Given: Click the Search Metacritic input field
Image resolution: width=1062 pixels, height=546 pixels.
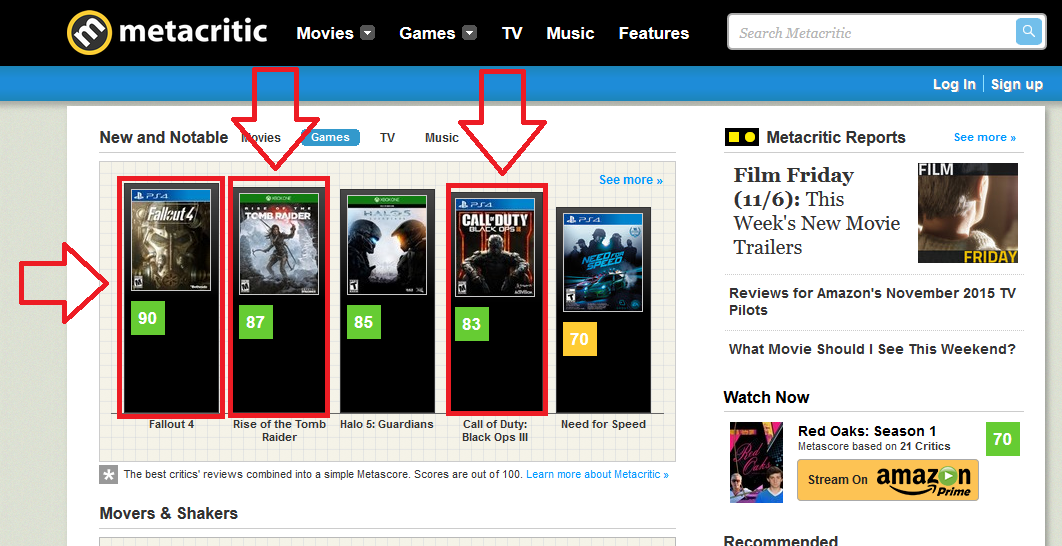Looking at the screenshot, I should (872, 33).
